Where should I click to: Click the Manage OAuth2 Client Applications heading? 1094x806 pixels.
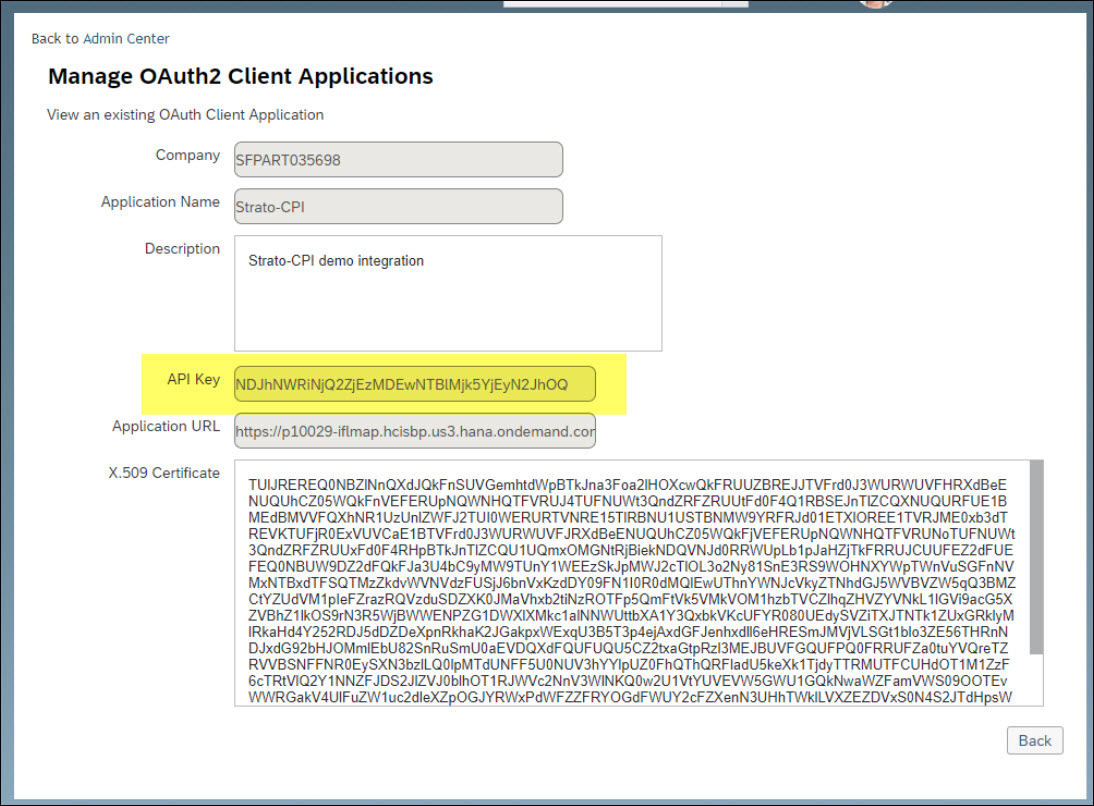(240, 76)
